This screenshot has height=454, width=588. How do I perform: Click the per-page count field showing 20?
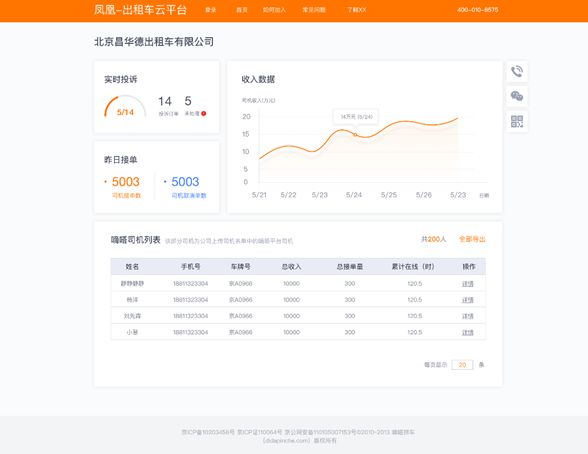[x=462, y=365]
